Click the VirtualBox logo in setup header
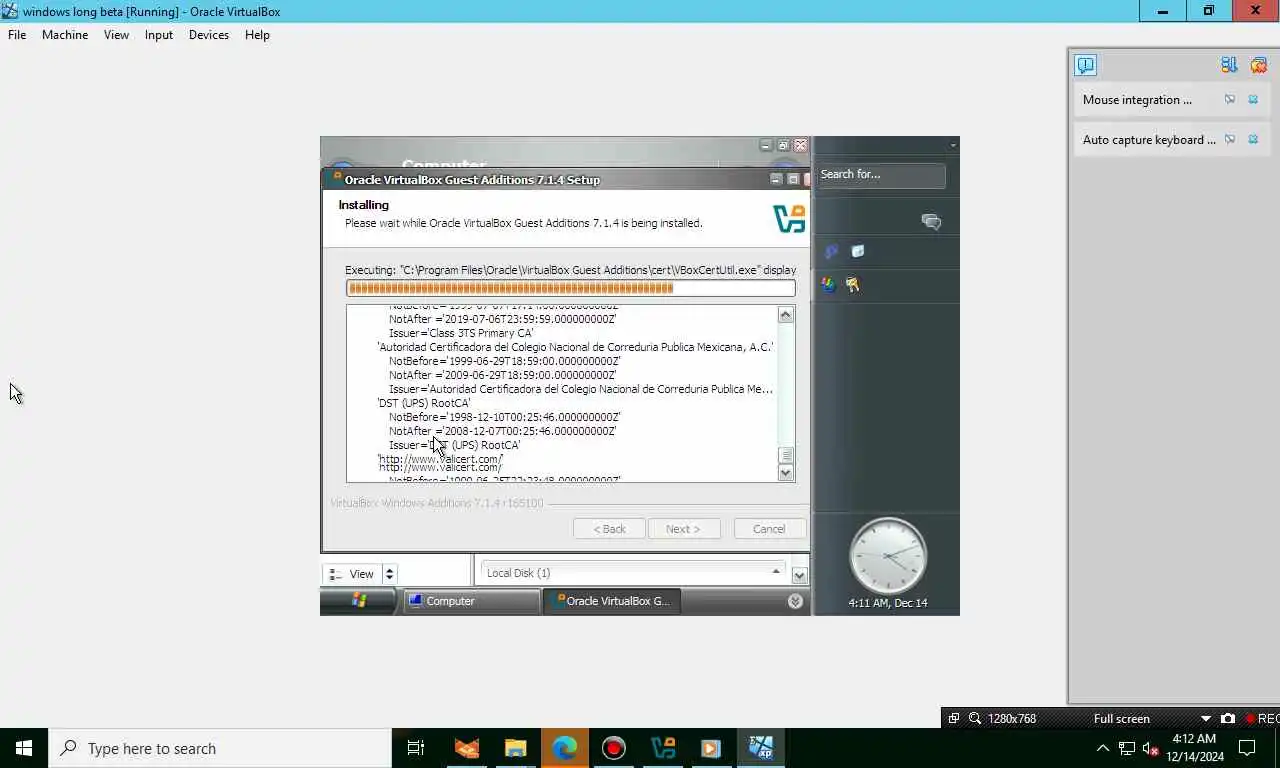Image resolution: width=1280 pixels, height=768 pixels. tap(789, 218)
